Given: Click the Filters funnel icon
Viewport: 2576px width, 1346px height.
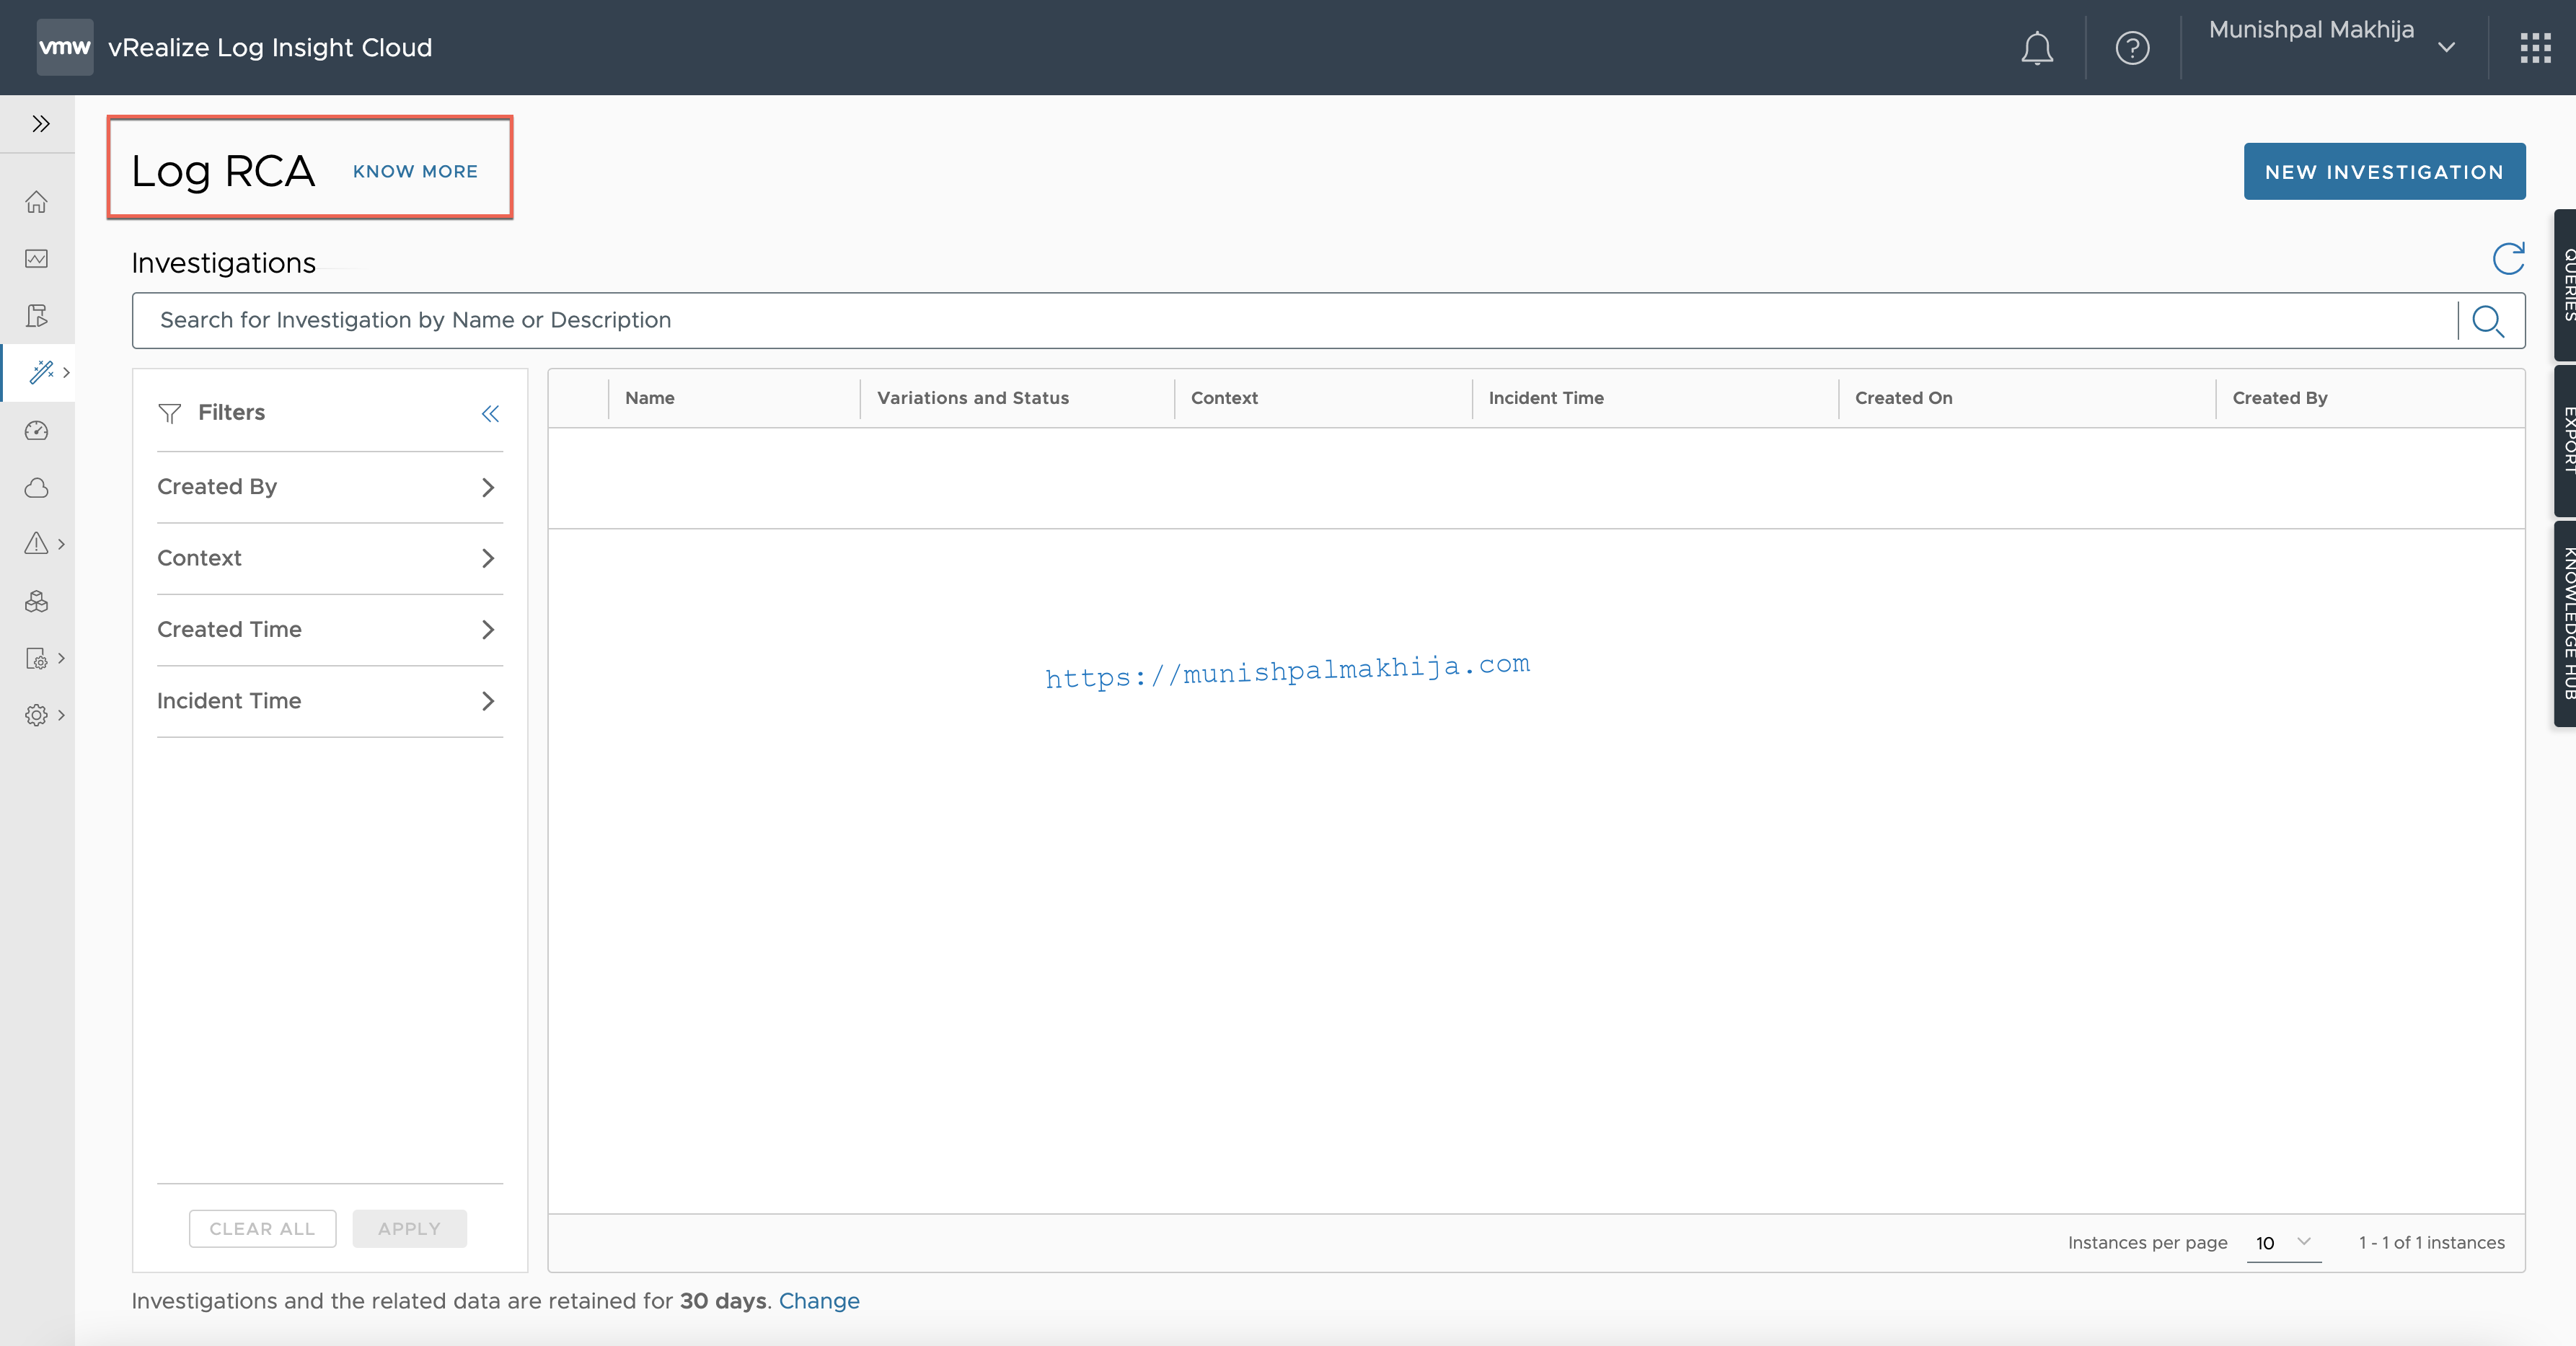Looking at the screenshot, I should 170,413.
